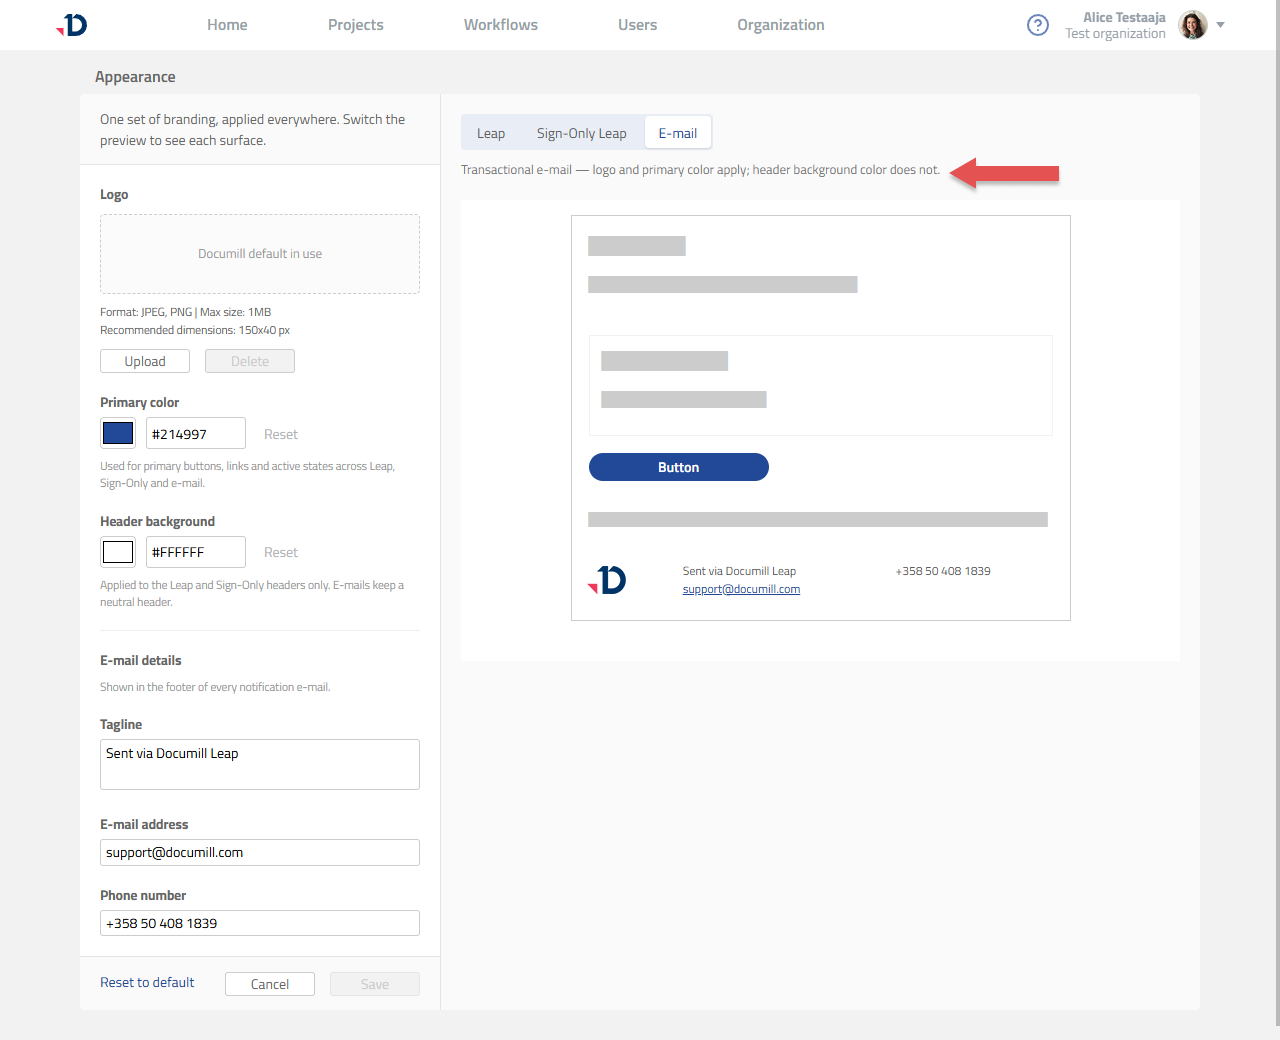The width and height of the screenshot is (1280, 1040).
Task: Reset the Header background color
Action: click(281, 552)
